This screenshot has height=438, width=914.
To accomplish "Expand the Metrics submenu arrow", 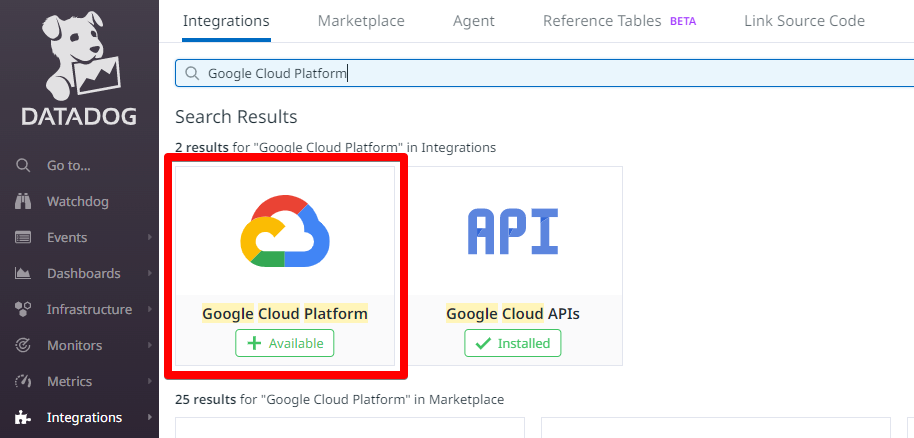I will pos(150,381).
